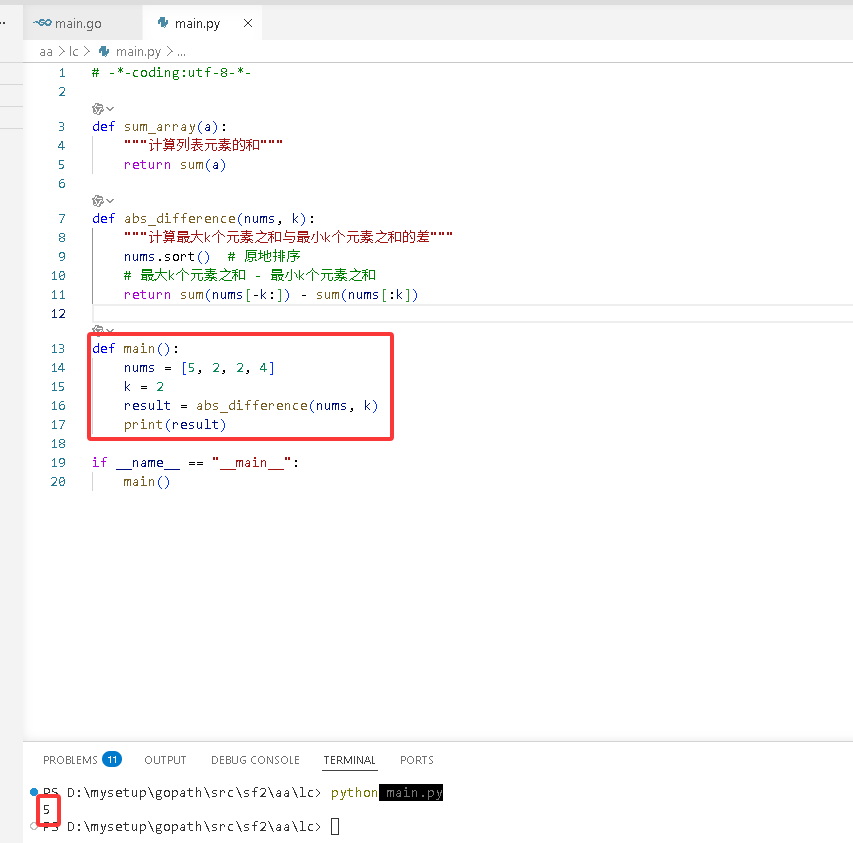This screenshot has height=843, width=853.
Task: Click the return statement on line 11
Action: coord(271,295)
